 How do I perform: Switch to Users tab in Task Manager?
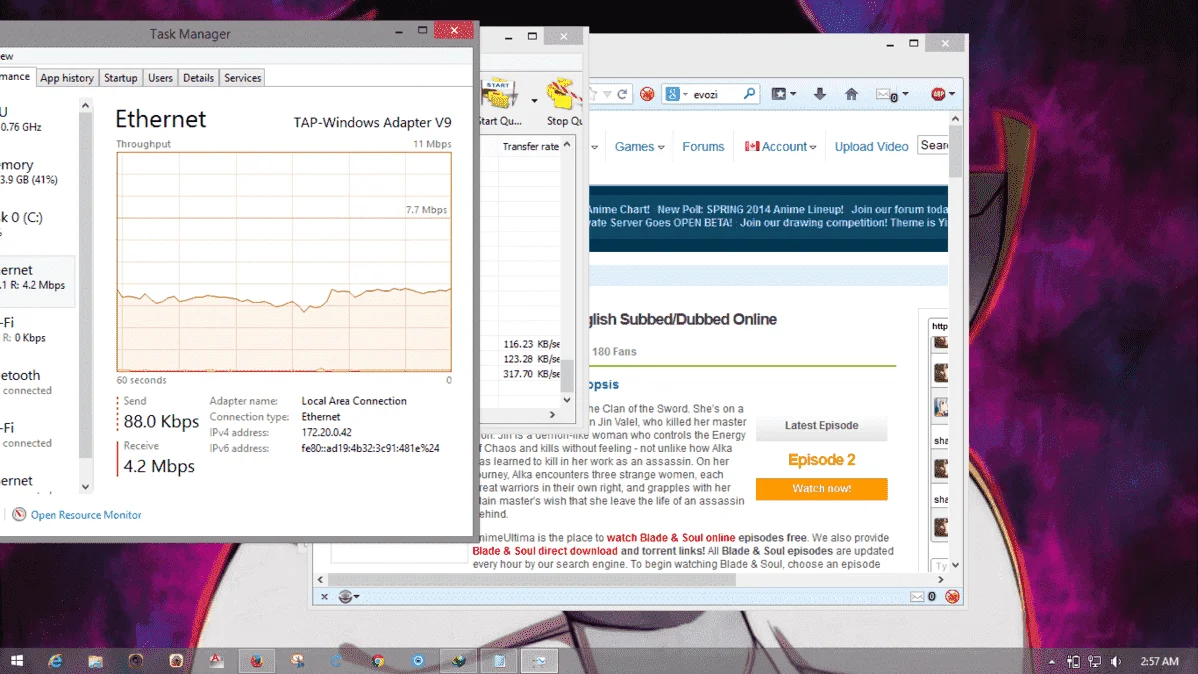coord(160,78)
